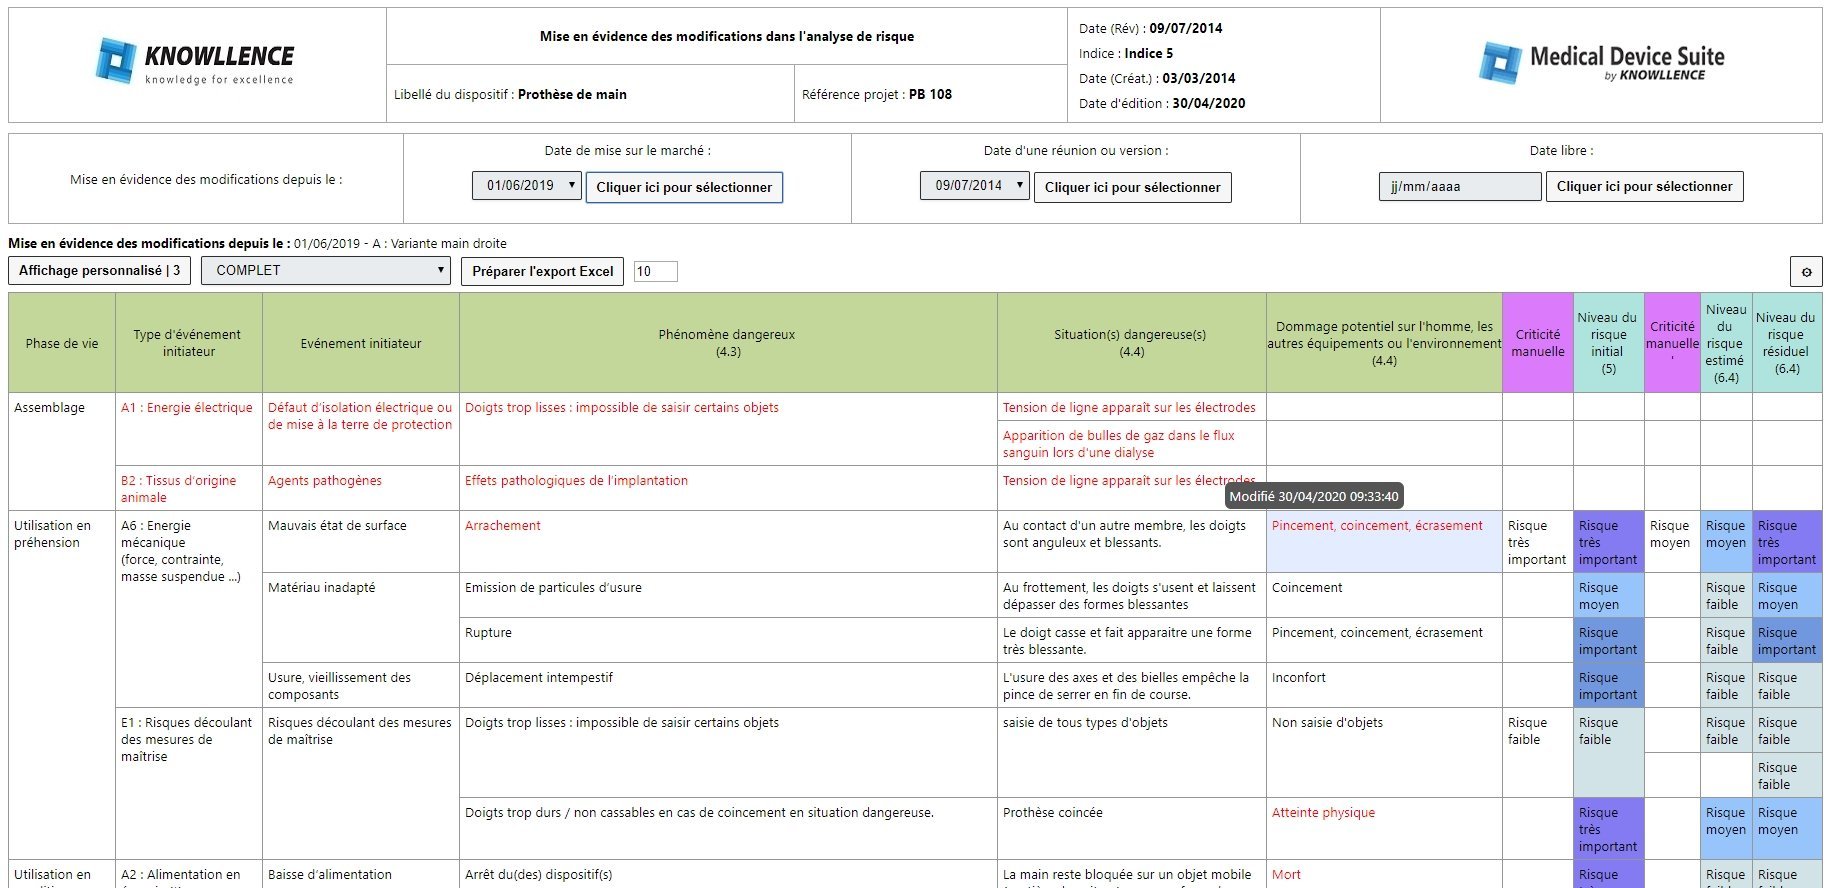Focus the jj/mm/aaaa free date field
Screen dimensions: 1829x888
[1459, 186]
